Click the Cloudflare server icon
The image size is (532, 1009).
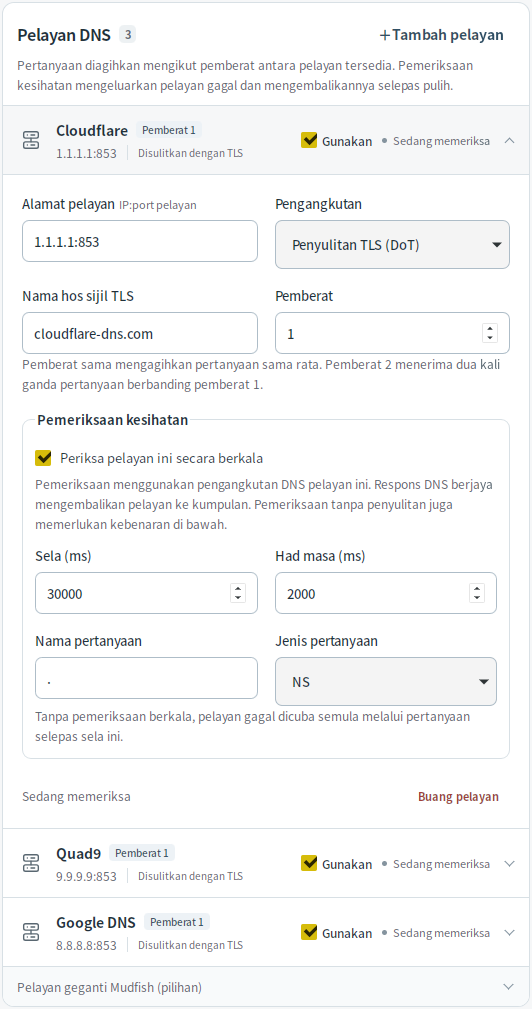point(31,140)
